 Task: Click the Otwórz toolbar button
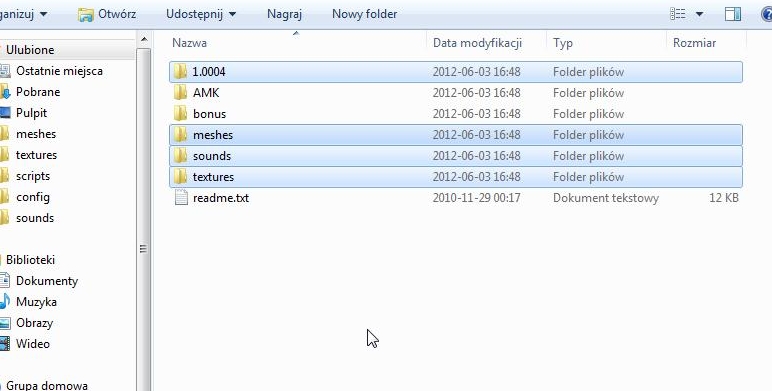coord(107,14)
